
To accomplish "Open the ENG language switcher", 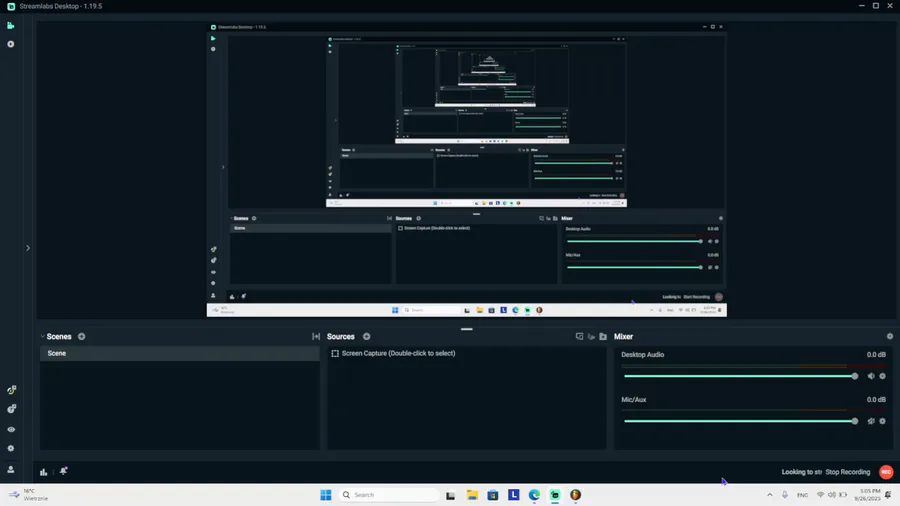I will (x=802, y=495).
